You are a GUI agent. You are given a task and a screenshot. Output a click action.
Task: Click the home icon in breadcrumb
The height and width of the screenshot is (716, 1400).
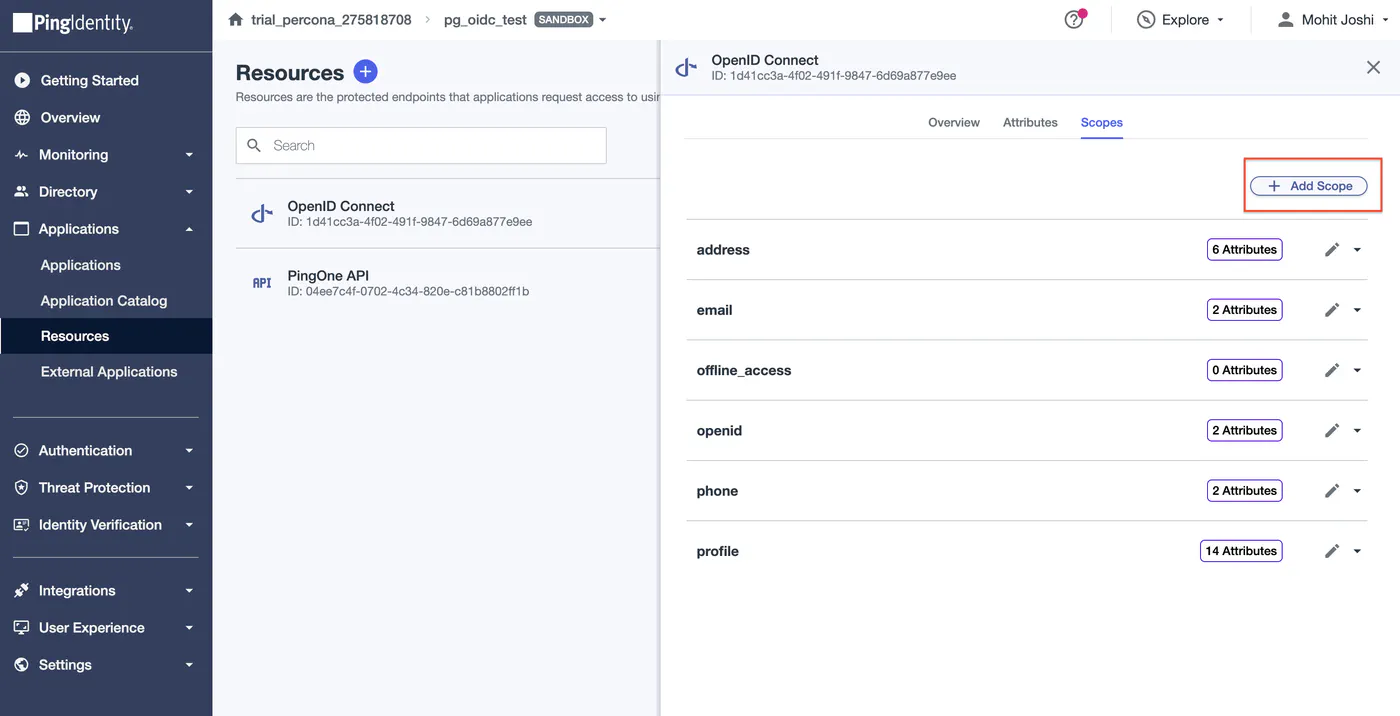pos(236,20)
